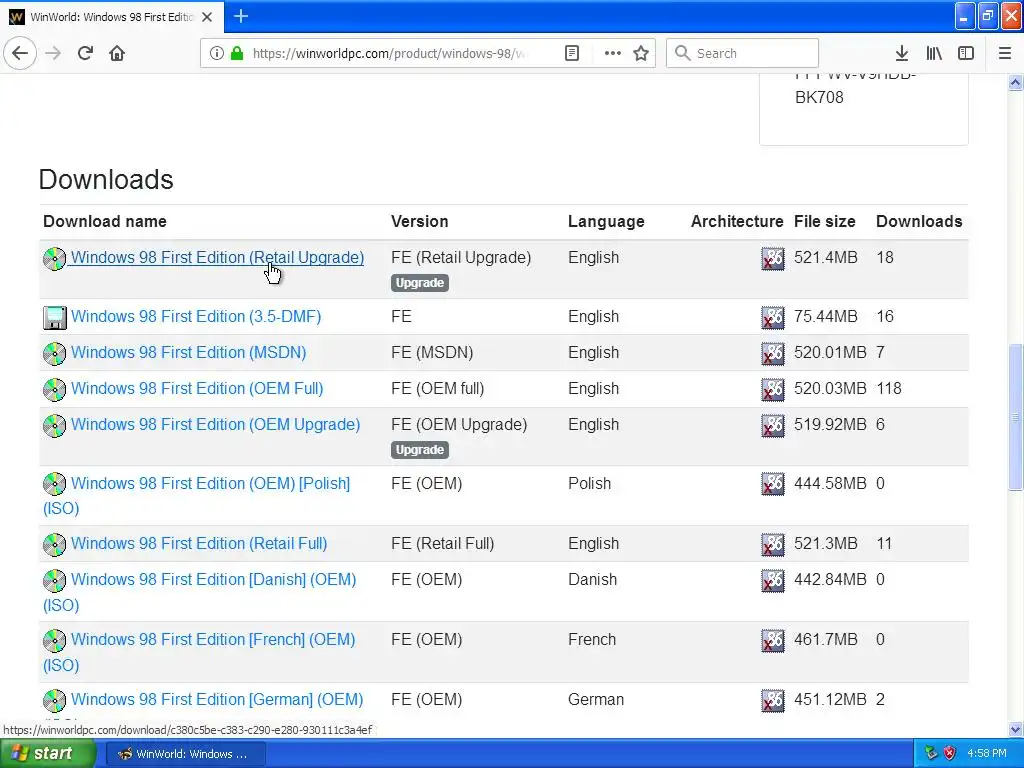Close the WinWorld tab
Image resolution: width=1024 pixels, height=768 pixels.
[207, 17]
